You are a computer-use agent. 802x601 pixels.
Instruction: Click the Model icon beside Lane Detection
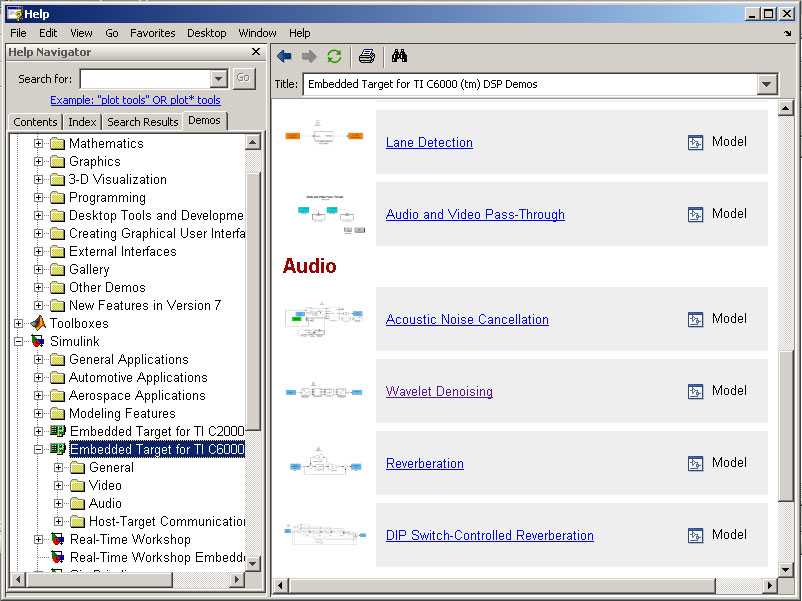(695, 142)
